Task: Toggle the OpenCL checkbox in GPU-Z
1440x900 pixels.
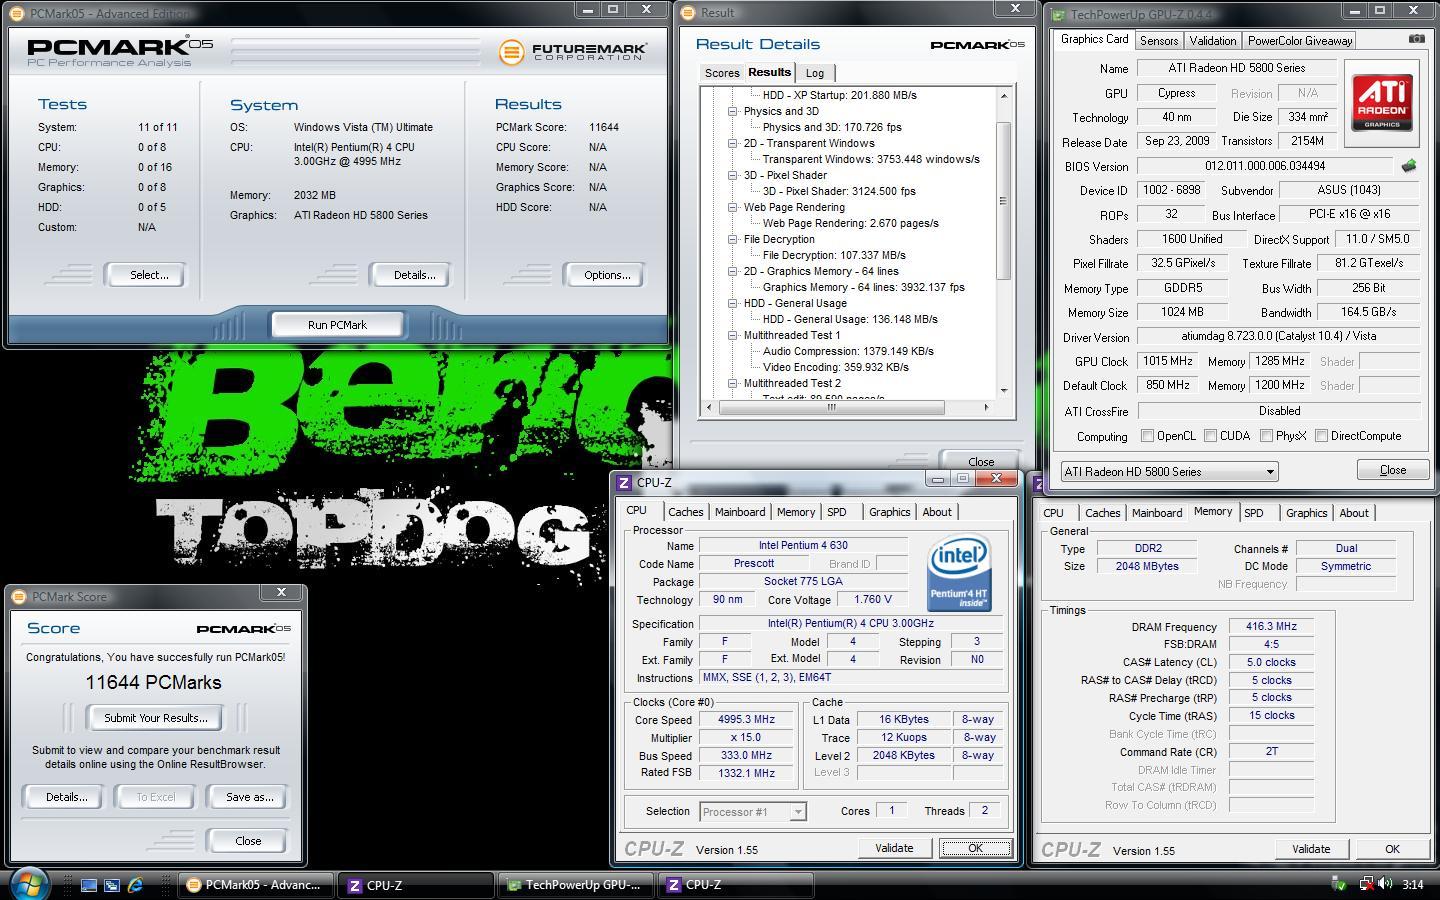Action: (x=1148, y=436)
